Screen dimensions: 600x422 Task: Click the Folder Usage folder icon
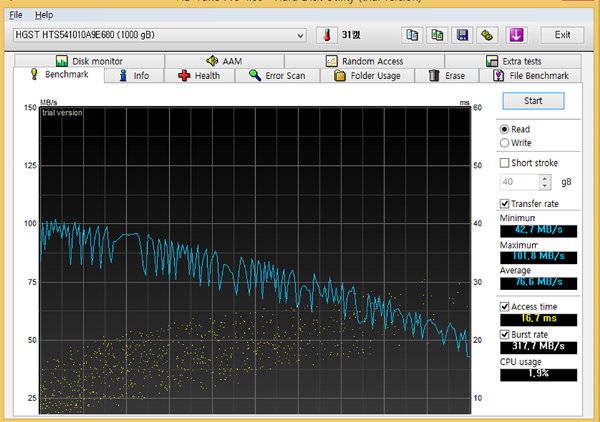340,76
